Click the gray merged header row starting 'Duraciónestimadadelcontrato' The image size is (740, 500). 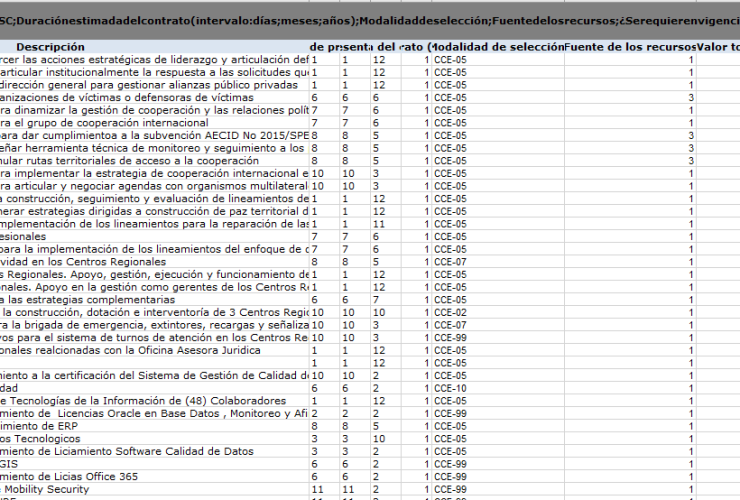370,21
